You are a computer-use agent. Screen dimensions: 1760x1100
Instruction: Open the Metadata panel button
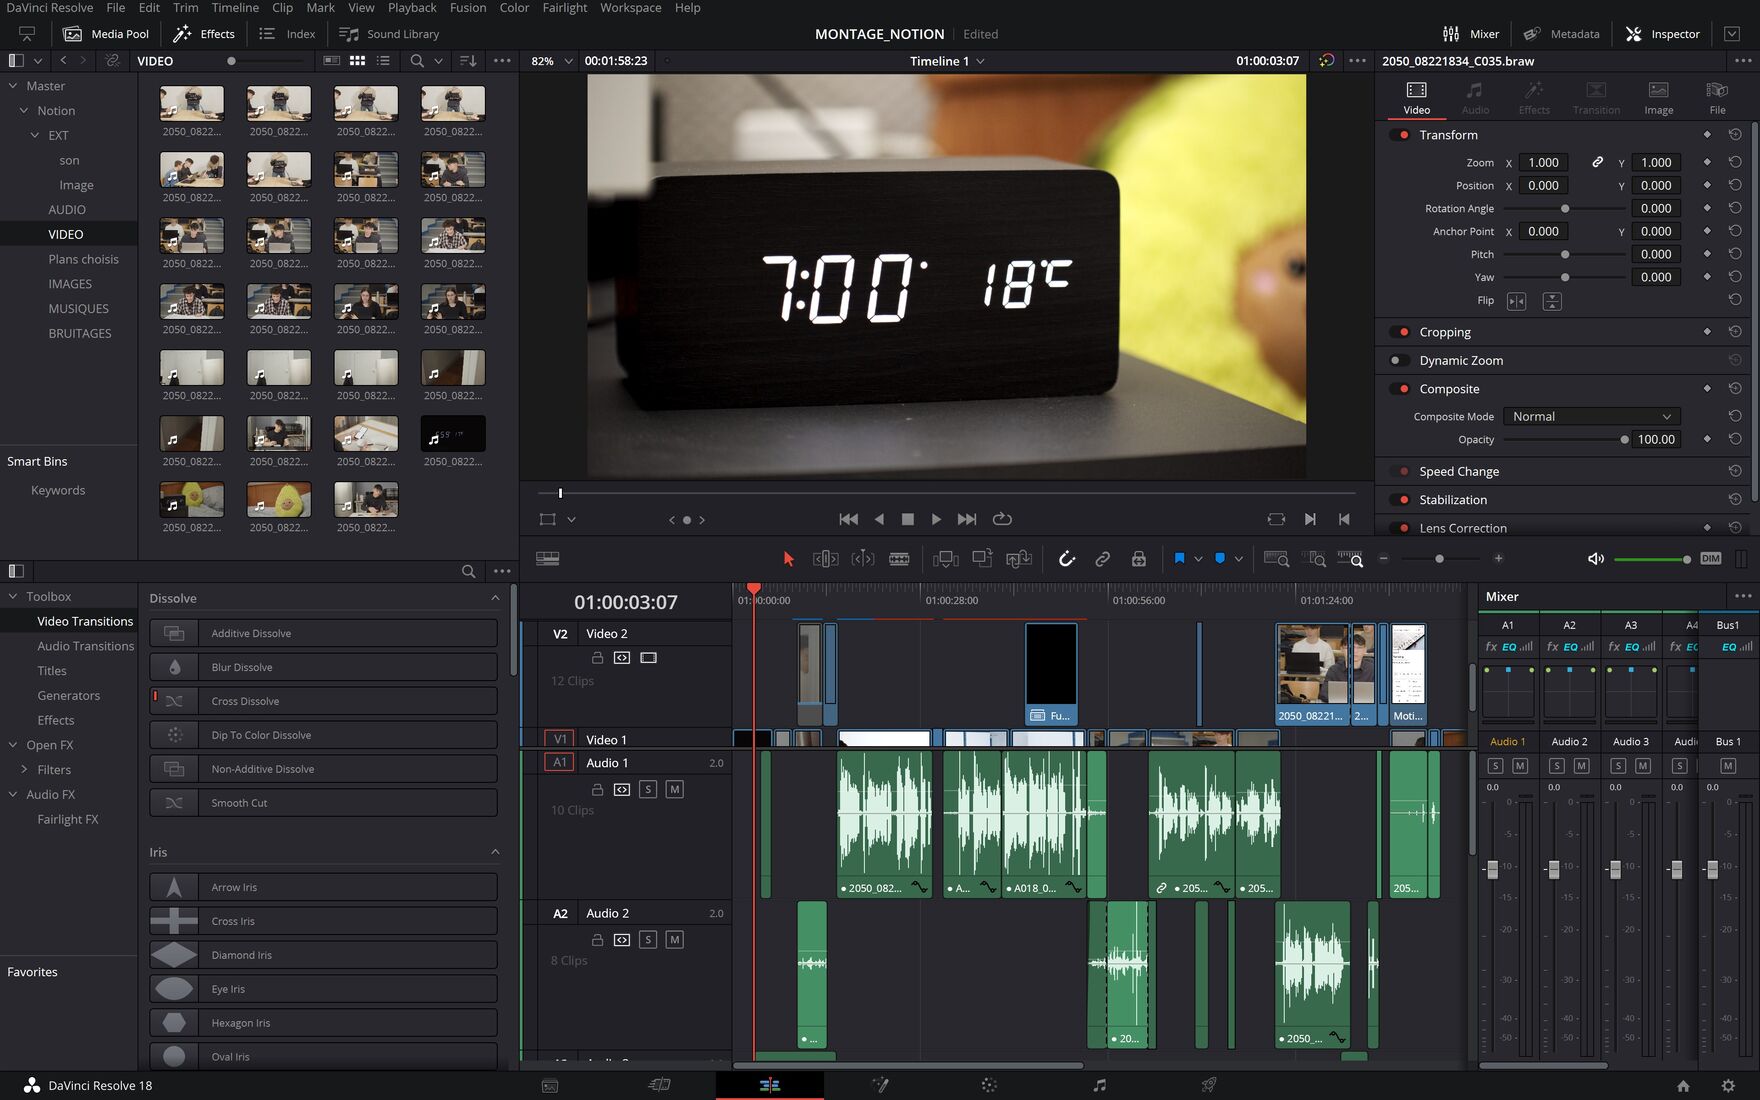[1561, 34]
